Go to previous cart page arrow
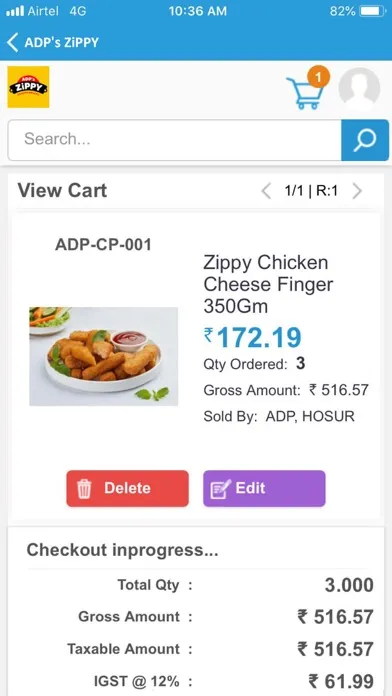392x696 pixels. [x=266, y=192]
